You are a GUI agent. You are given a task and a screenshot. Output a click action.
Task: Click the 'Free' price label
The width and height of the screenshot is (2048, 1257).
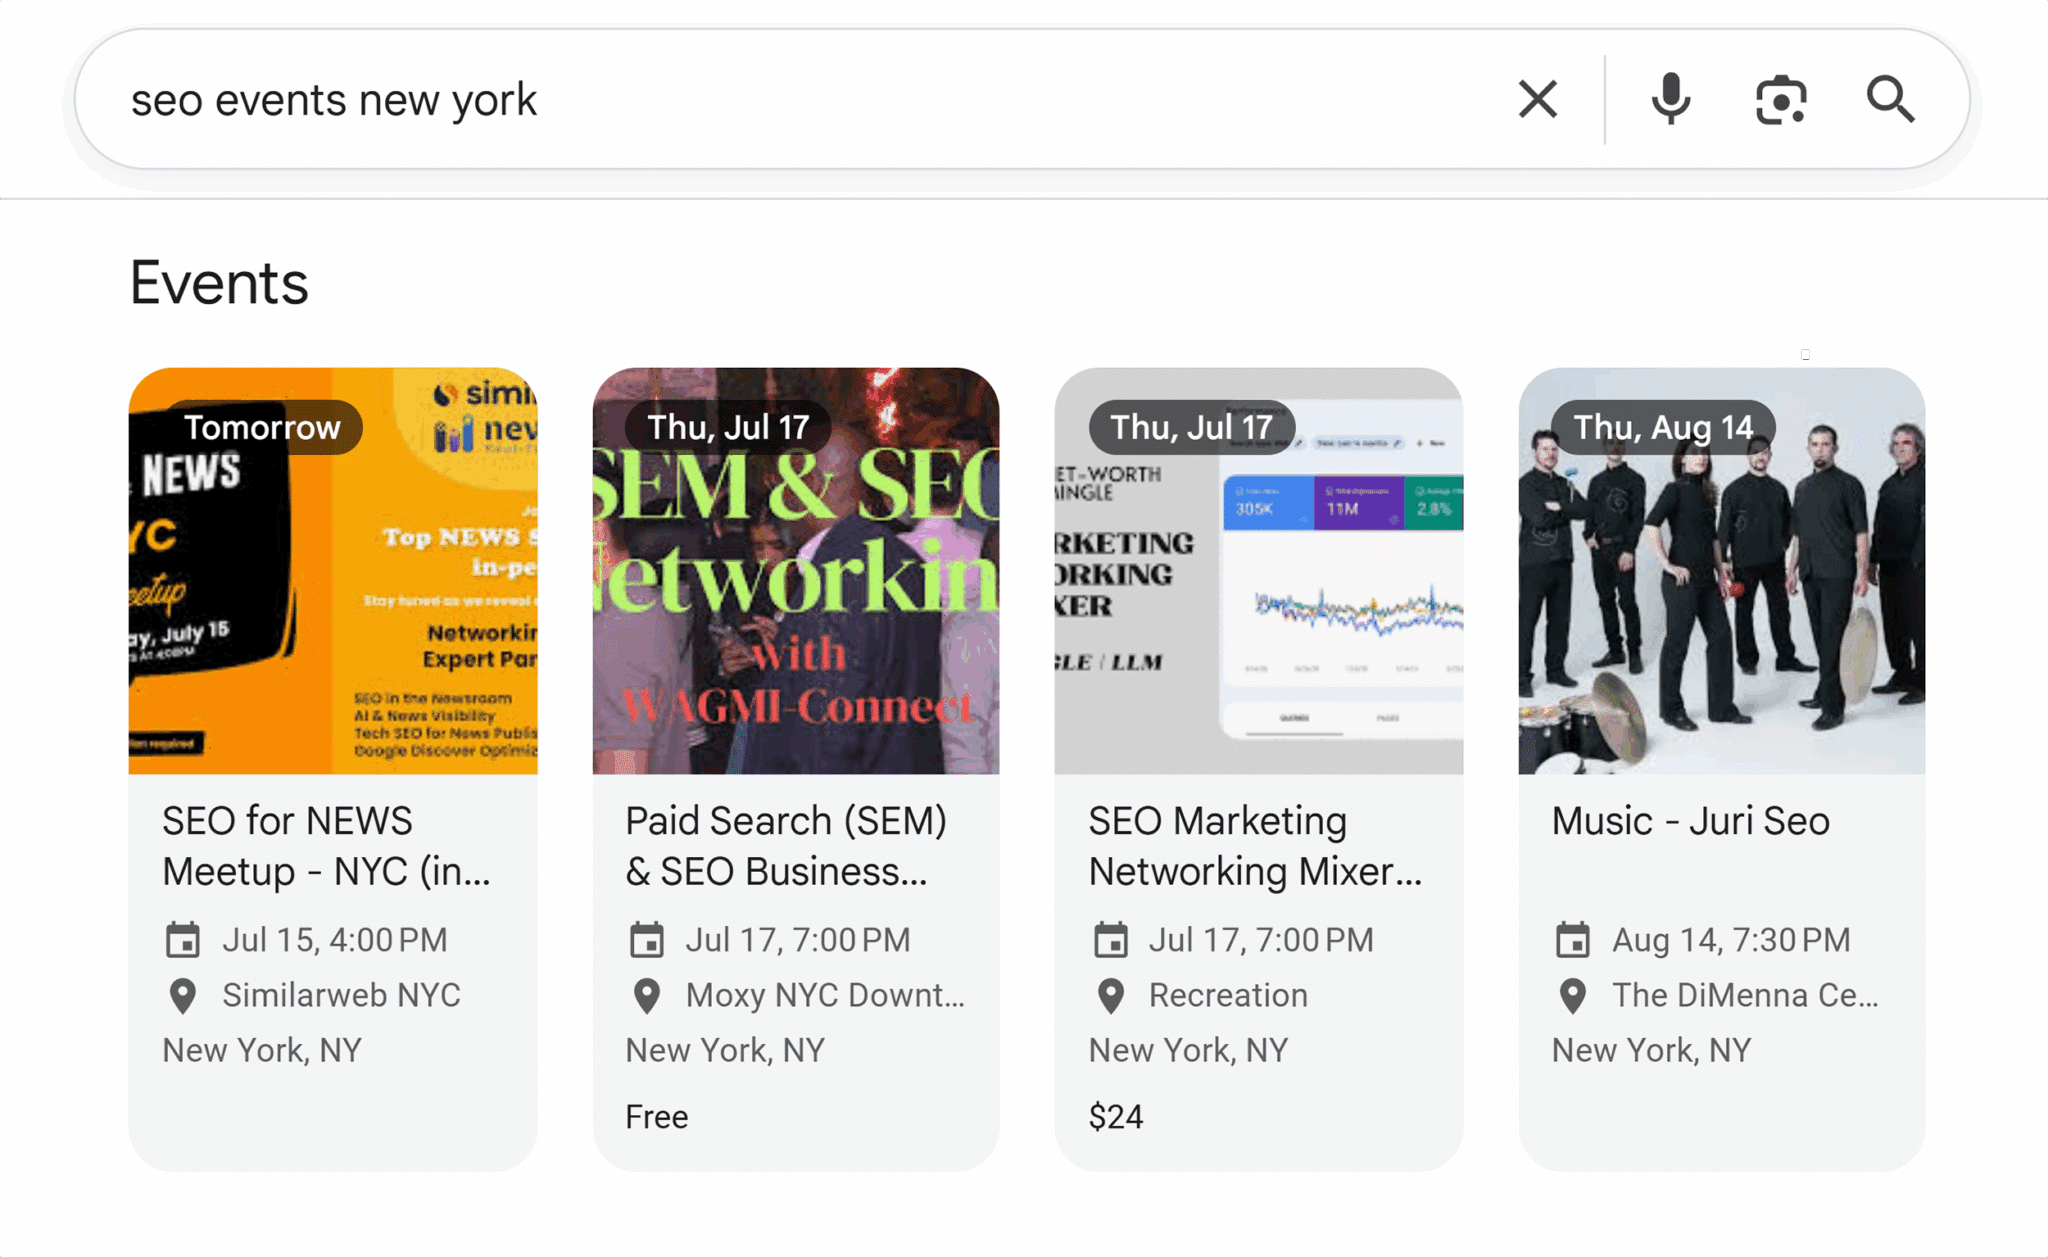657,1116
